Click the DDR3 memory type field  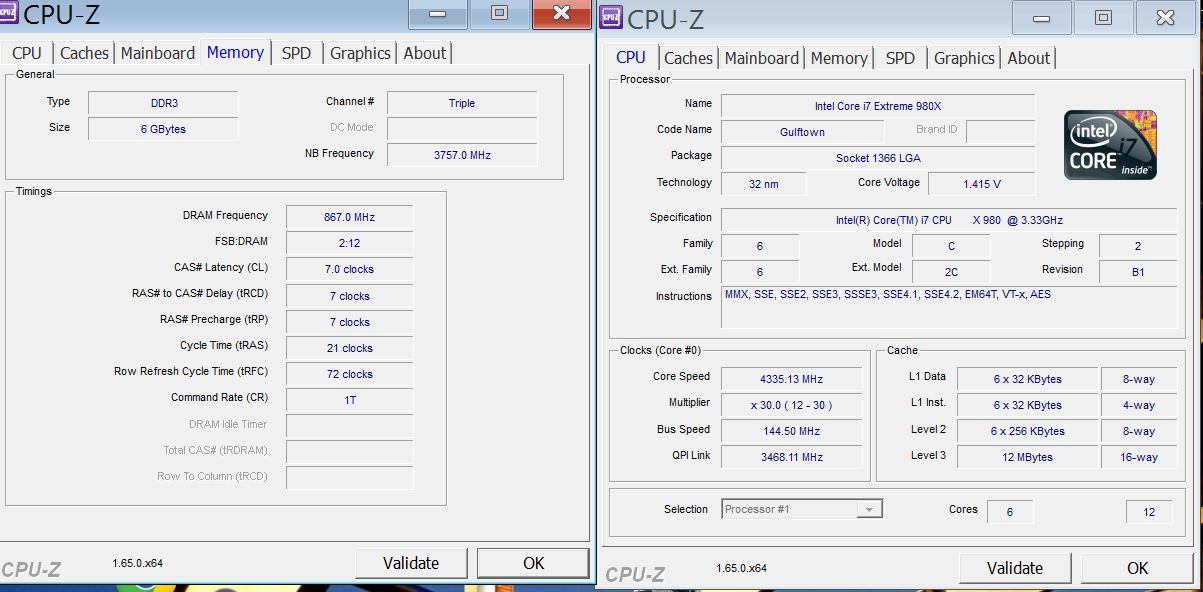[163, 103]
